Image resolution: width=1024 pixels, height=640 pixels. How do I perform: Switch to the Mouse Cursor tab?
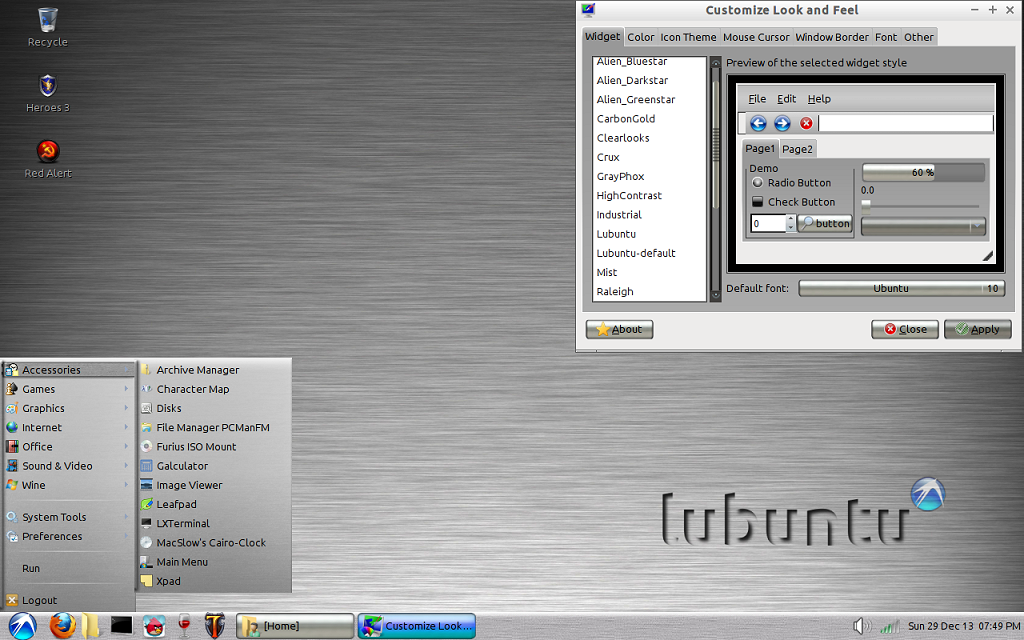point(756,37)
